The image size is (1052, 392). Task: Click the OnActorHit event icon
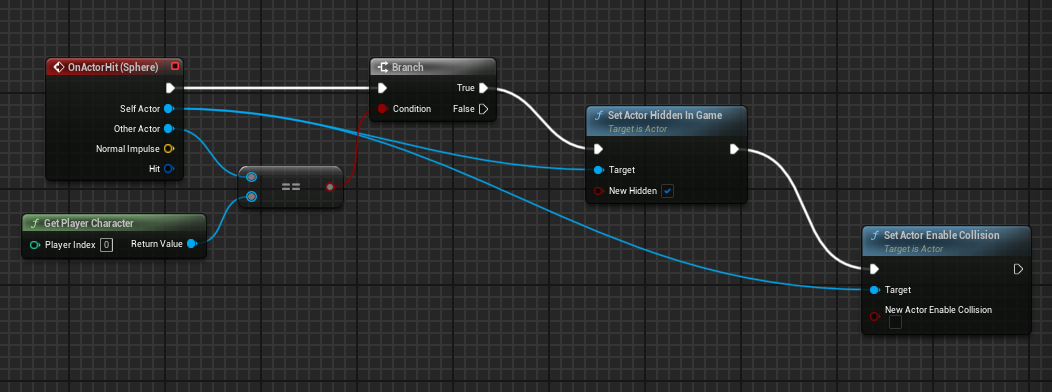[x=58, y=66]
